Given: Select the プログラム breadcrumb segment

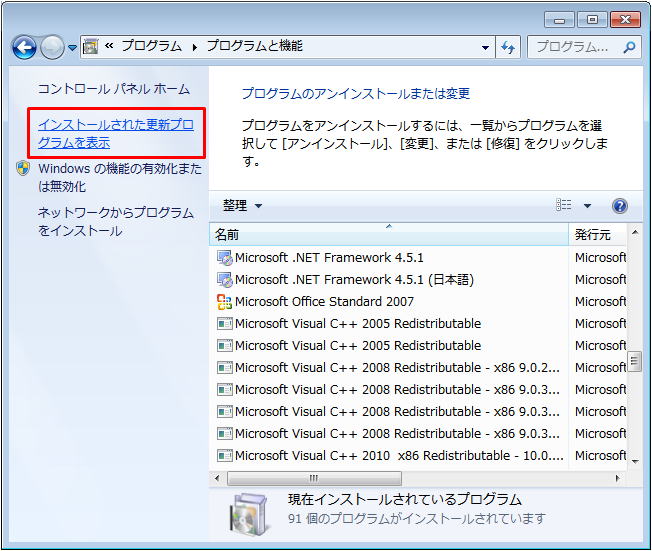Looking at the screenshot, I should [152, 46].
